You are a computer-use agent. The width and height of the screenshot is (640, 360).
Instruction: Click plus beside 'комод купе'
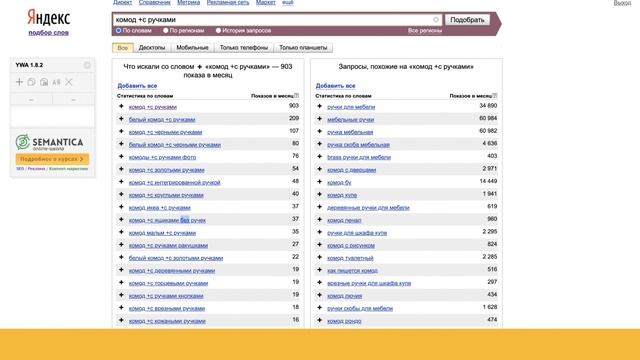[320, 194]
